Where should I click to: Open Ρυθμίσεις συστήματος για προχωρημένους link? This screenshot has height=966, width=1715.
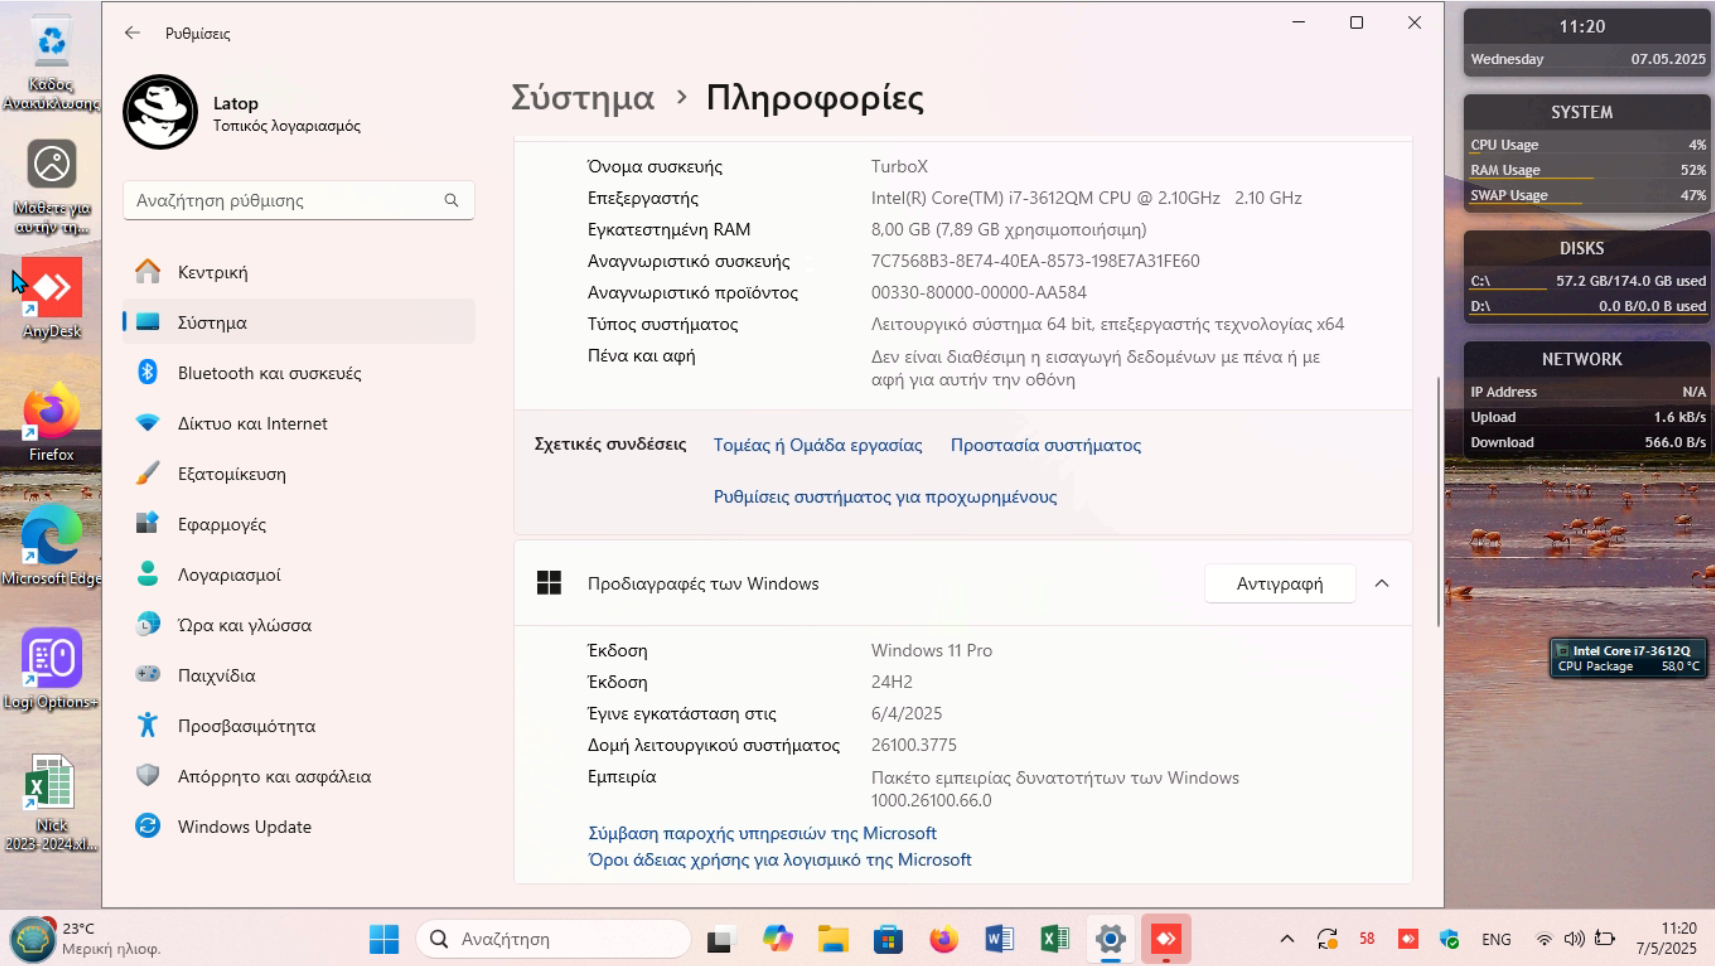(884, 497)
